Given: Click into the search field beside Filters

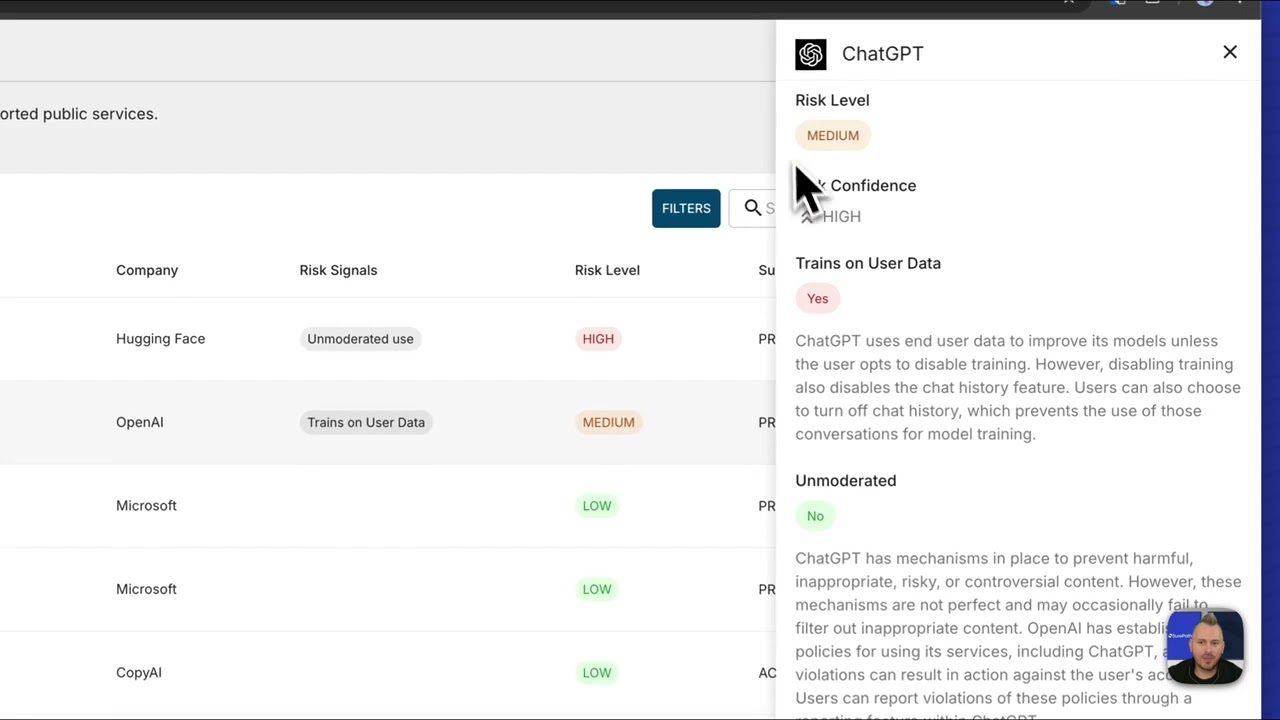Looking at the screenshot, I should 752,208.
